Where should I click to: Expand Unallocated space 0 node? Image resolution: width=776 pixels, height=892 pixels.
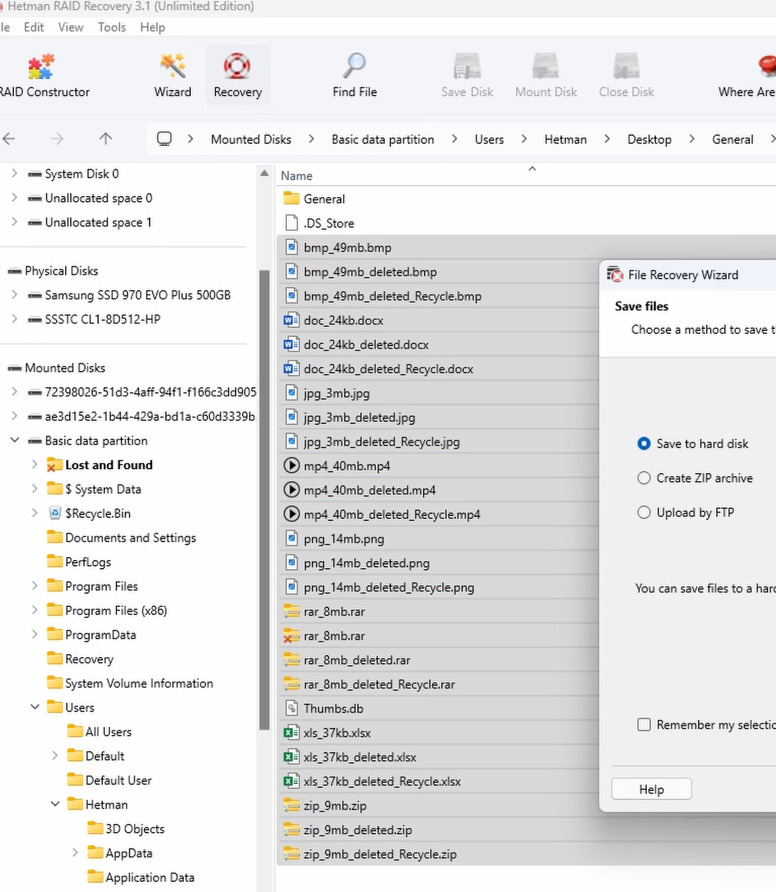14,197
